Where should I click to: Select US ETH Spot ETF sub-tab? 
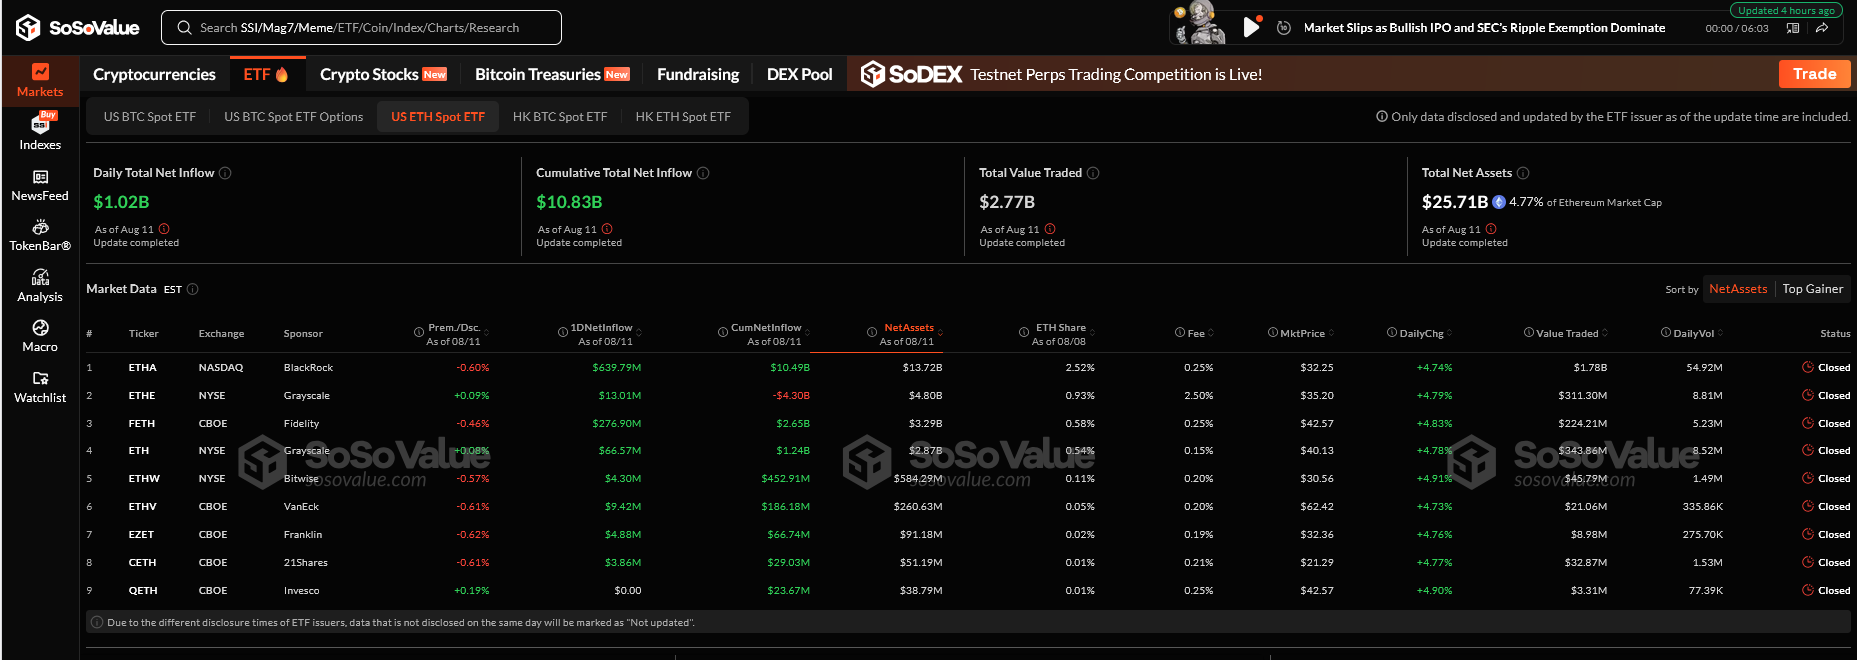438,117
